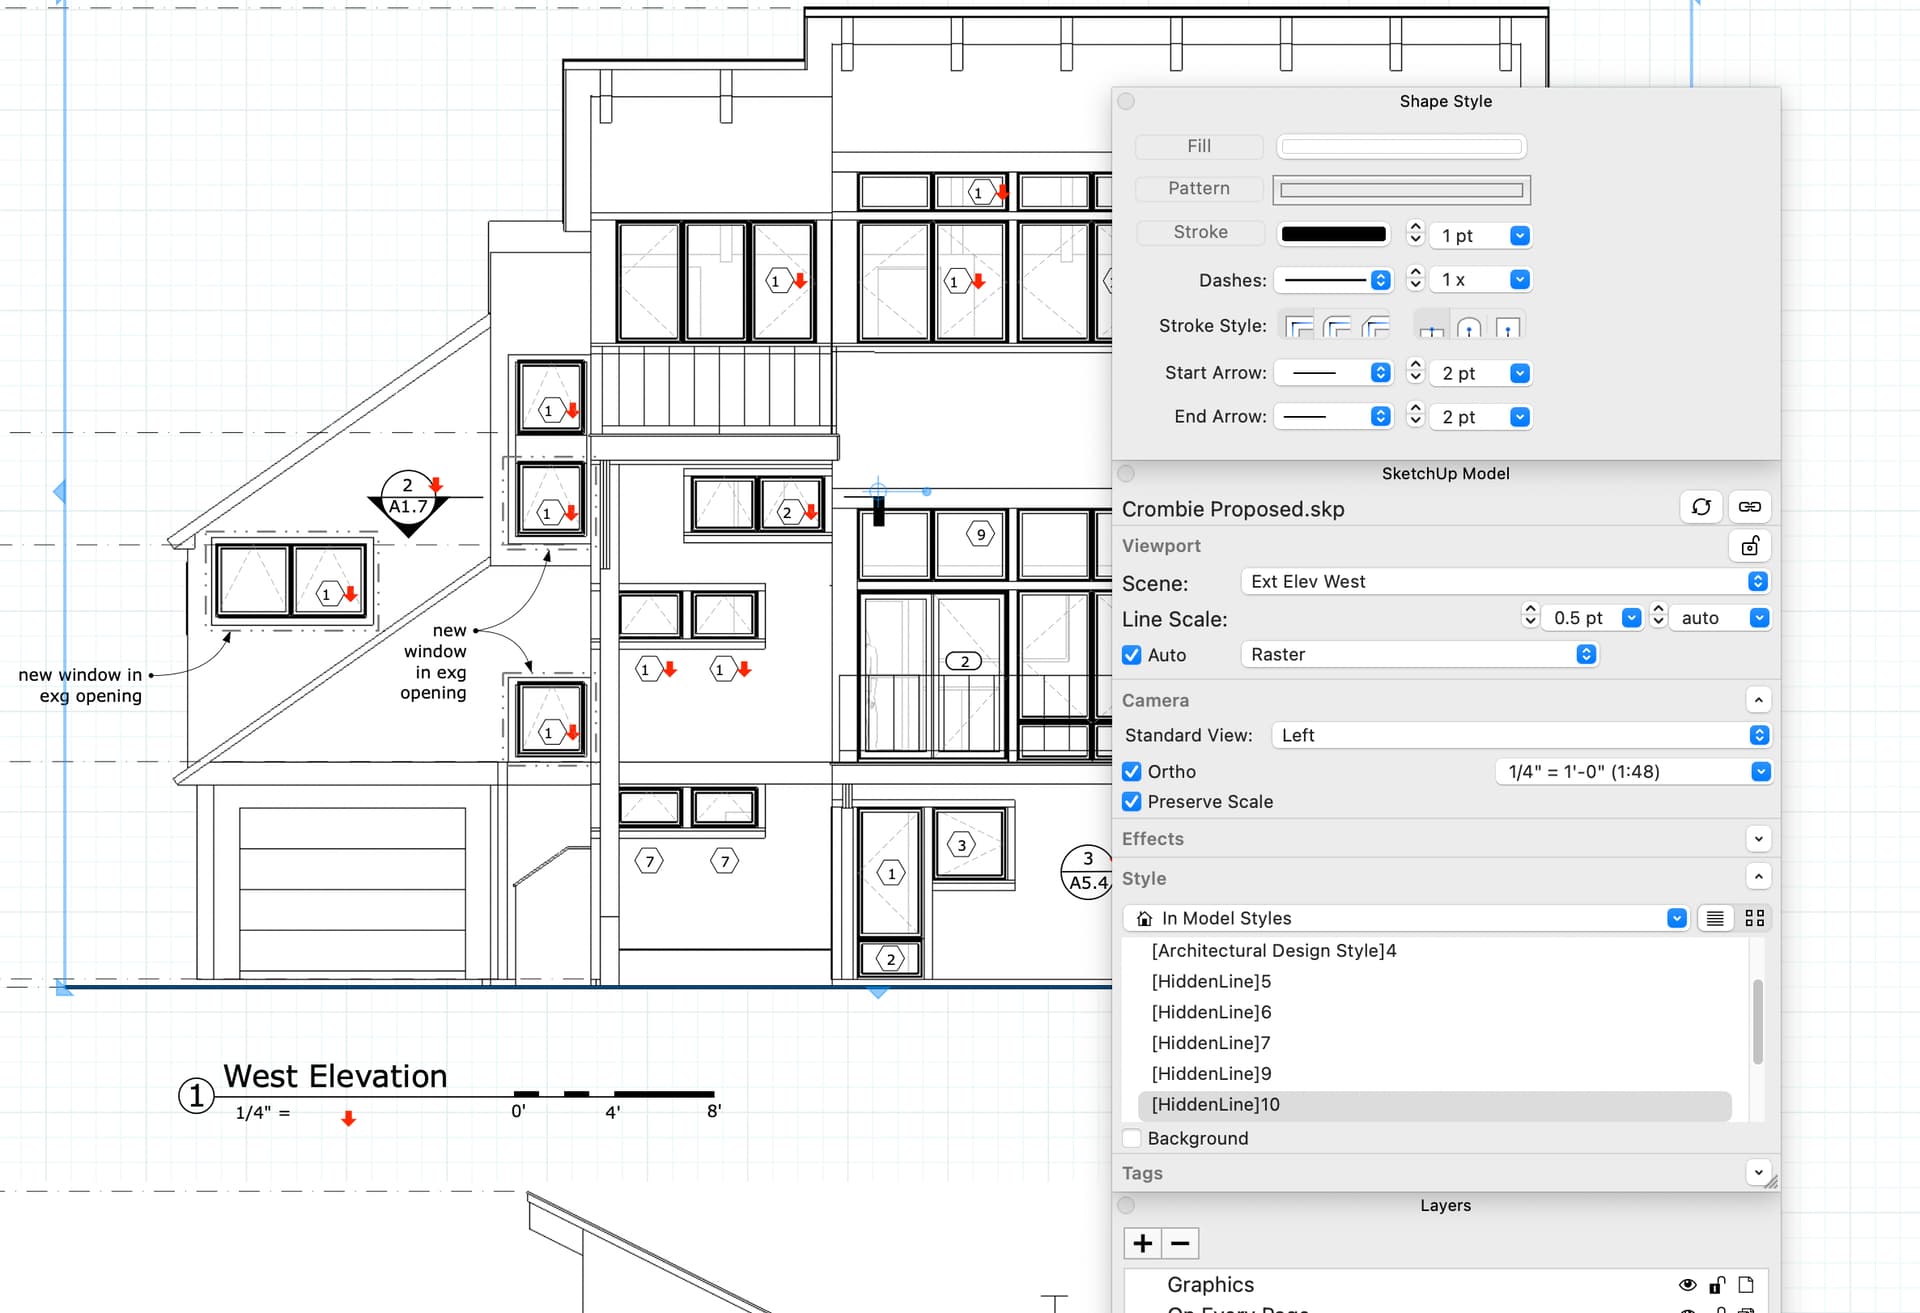Choose the square cap stroke ending

(x=1507, y=327)
